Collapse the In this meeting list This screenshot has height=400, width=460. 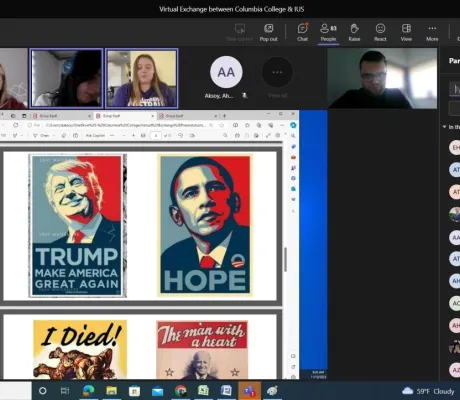445,127
